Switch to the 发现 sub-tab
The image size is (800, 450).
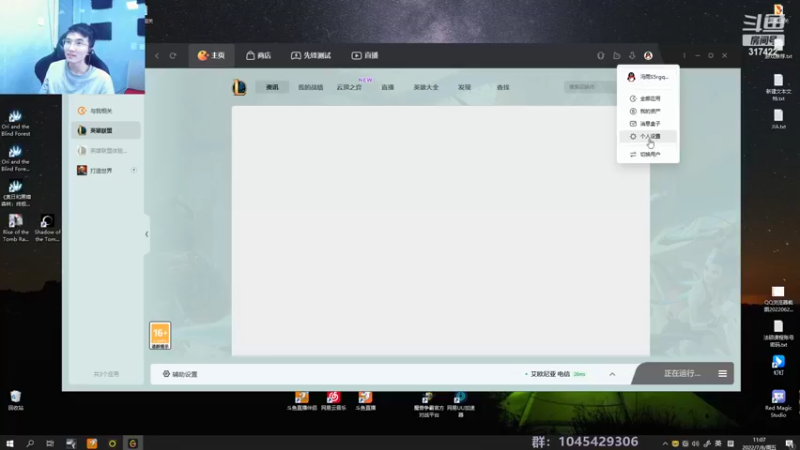pos(464,87)
